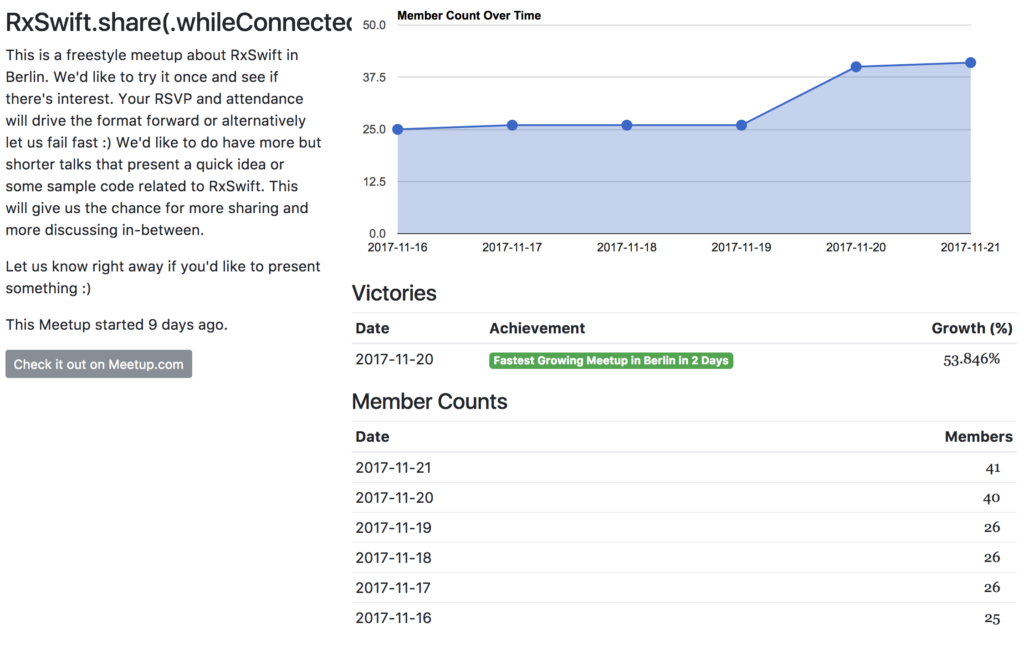Select the 2017-11-21 data point on chart
1024x654 pixels.
pyautogui.click(x=970, y=63)
